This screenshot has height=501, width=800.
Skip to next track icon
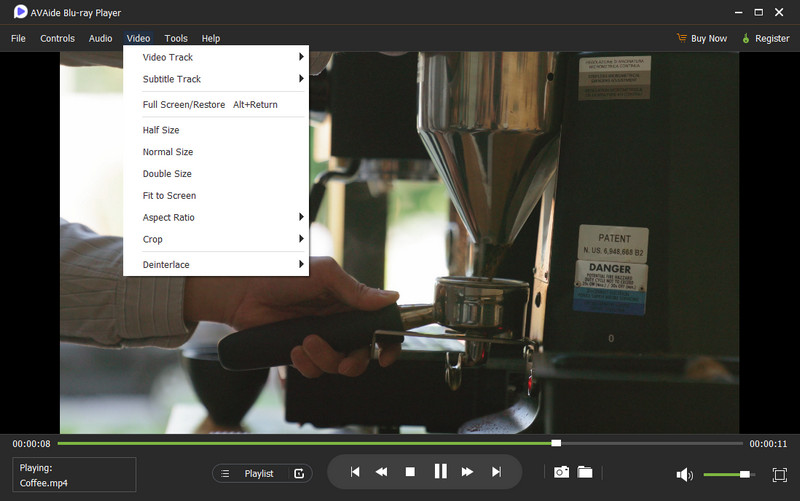tap(496, 472)
